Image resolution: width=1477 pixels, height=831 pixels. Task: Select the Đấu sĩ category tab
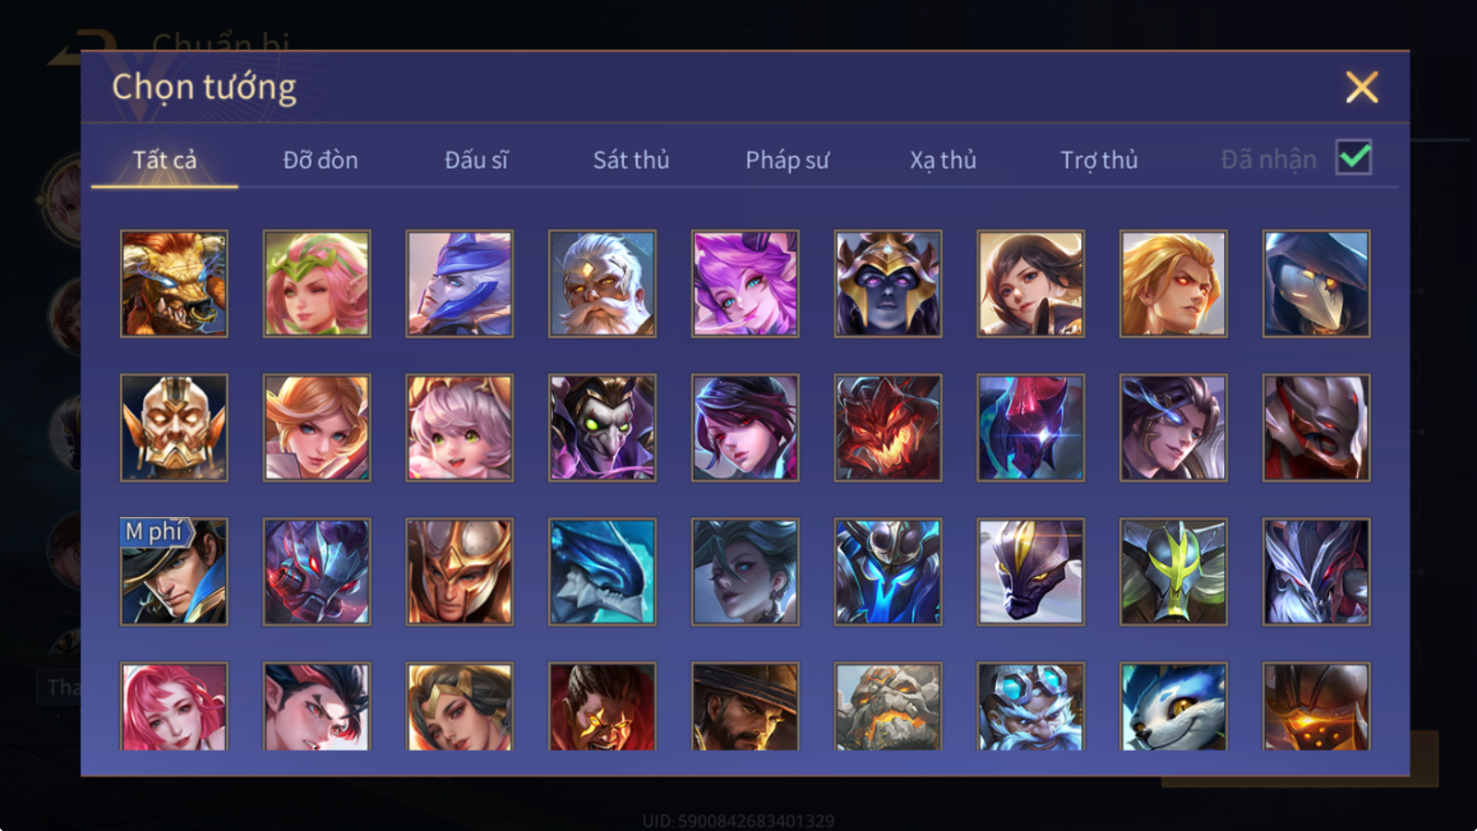pyautogui.click(x=476, y=160)
